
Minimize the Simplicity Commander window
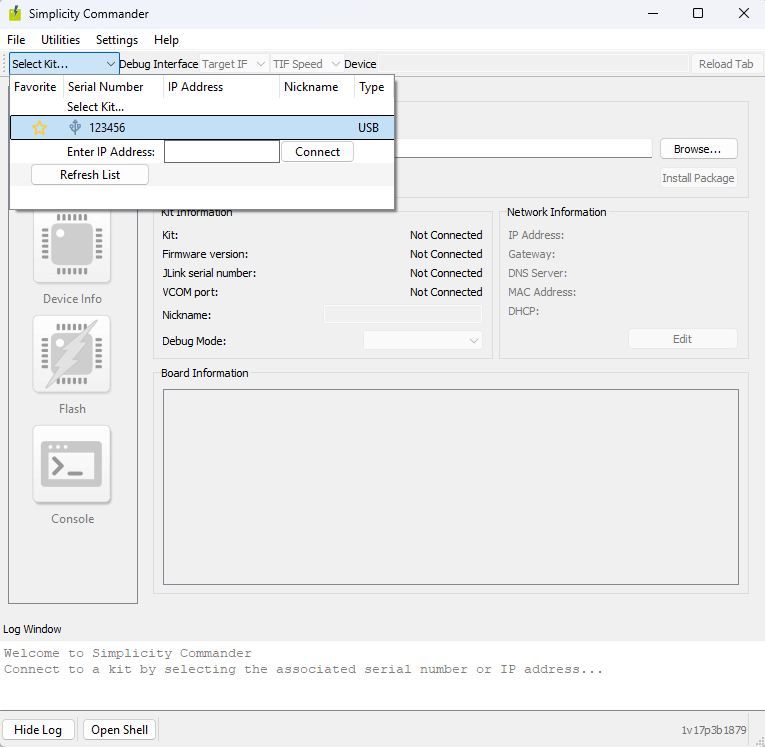pos(653,13)
